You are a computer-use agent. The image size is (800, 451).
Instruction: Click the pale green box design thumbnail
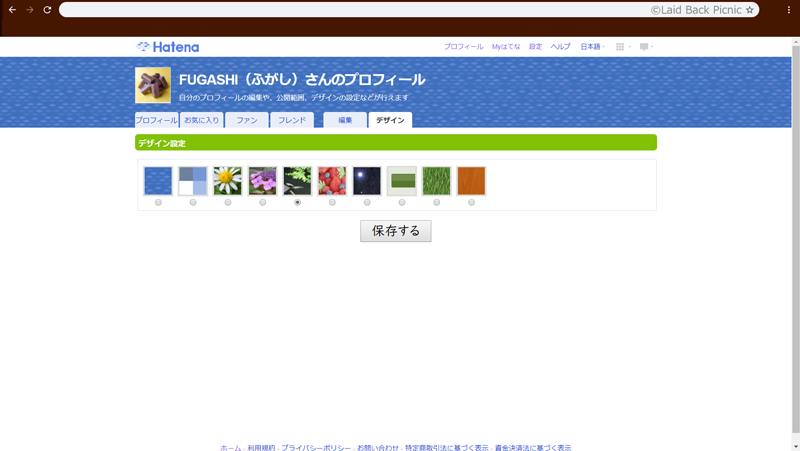click(x=402, y=181)
